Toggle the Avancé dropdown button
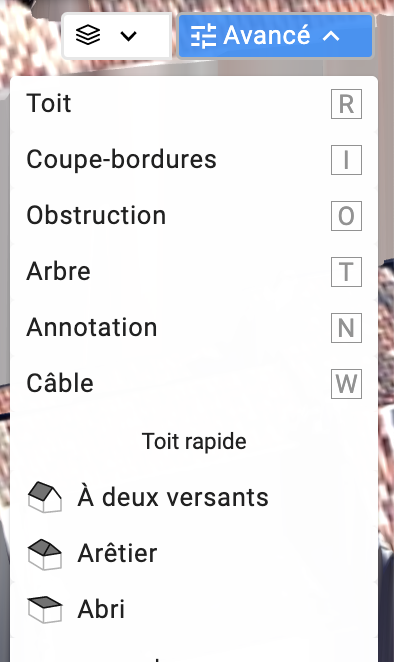The image size is (394, 662). (276, 35)
